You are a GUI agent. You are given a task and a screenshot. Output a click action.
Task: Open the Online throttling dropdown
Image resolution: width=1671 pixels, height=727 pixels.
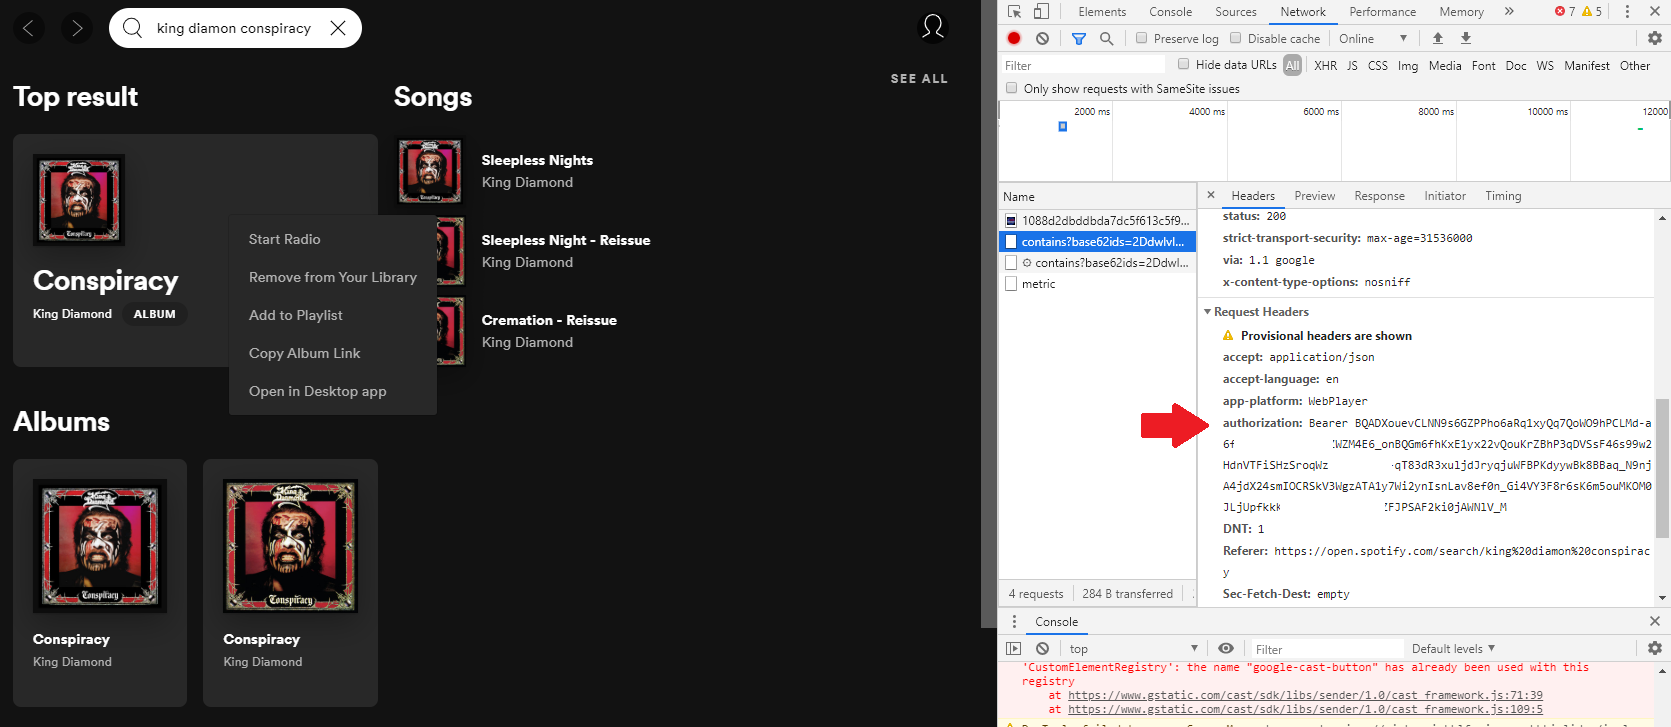pyautogui.click(x=1373, y=38)
